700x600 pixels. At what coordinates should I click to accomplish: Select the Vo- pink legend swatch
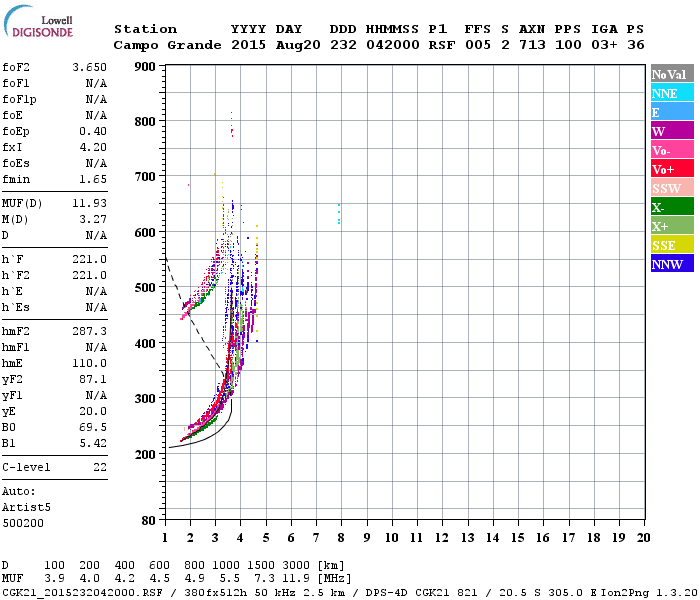[x=672, y=150]
